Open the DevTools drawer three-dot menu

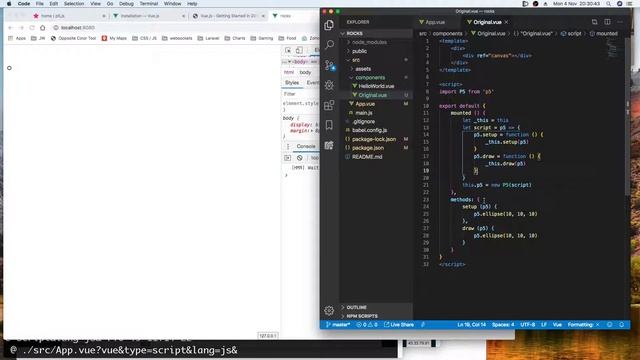coord(288,147)
